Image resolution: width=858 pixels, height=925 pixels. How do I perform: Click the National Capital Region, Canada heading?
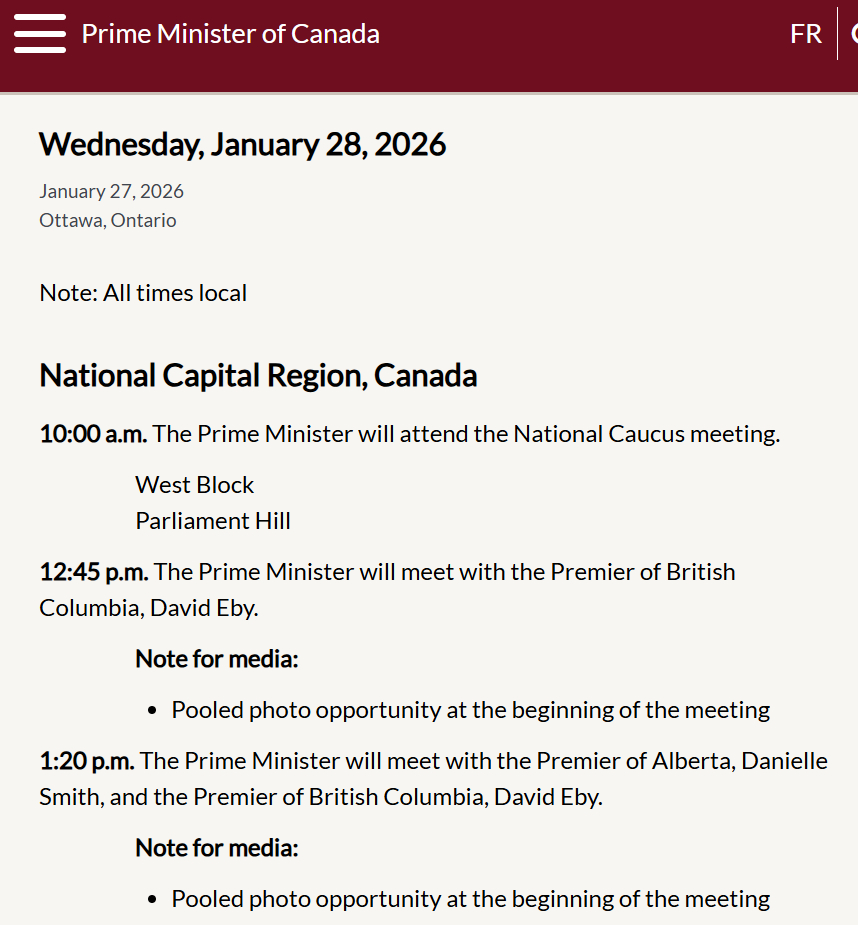point(258,376)
